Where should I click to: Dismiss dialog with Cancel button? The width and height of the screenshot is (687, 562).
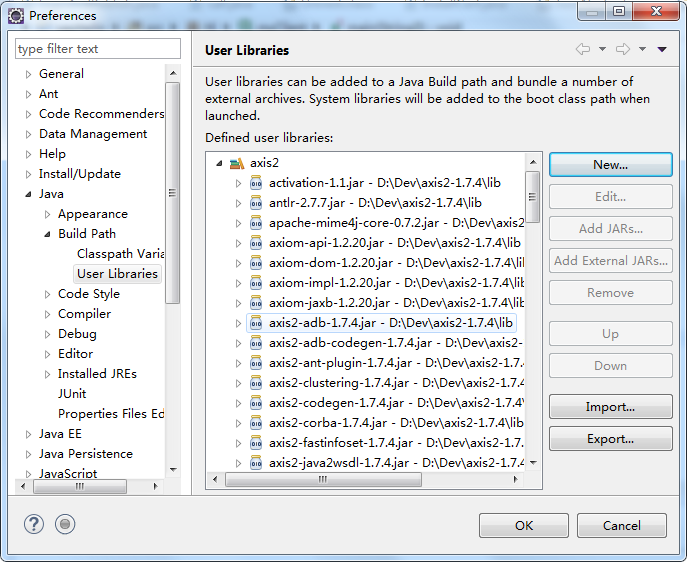[x=622, y=526]
